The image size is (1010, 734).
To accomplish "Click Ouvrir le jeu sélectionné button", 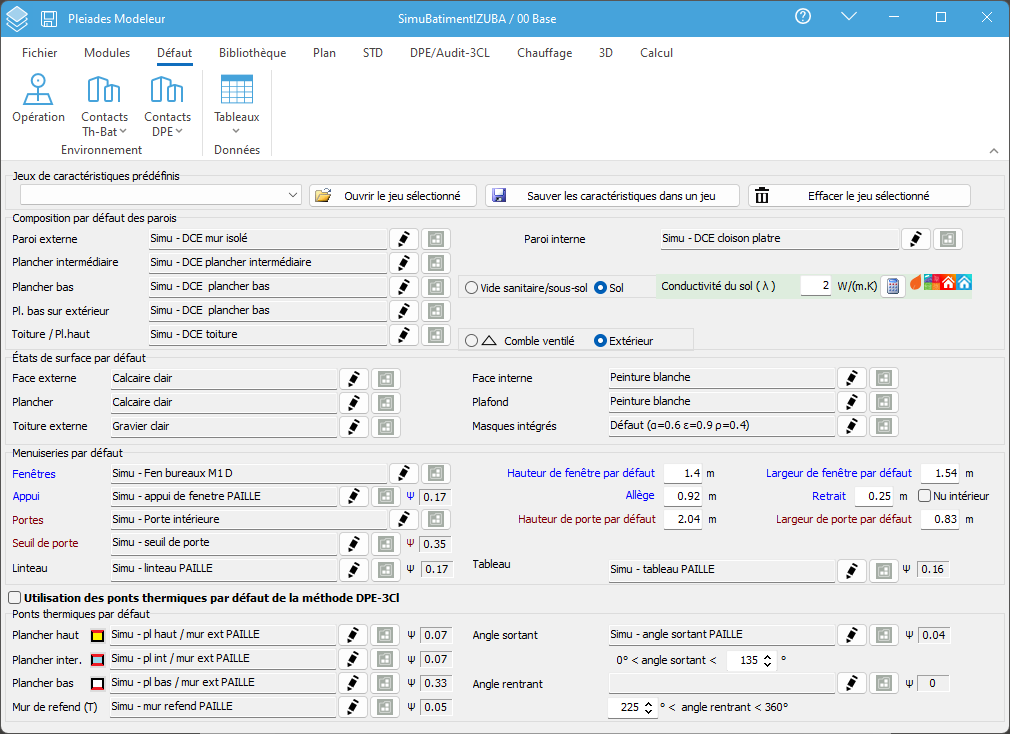I will 393,196.
